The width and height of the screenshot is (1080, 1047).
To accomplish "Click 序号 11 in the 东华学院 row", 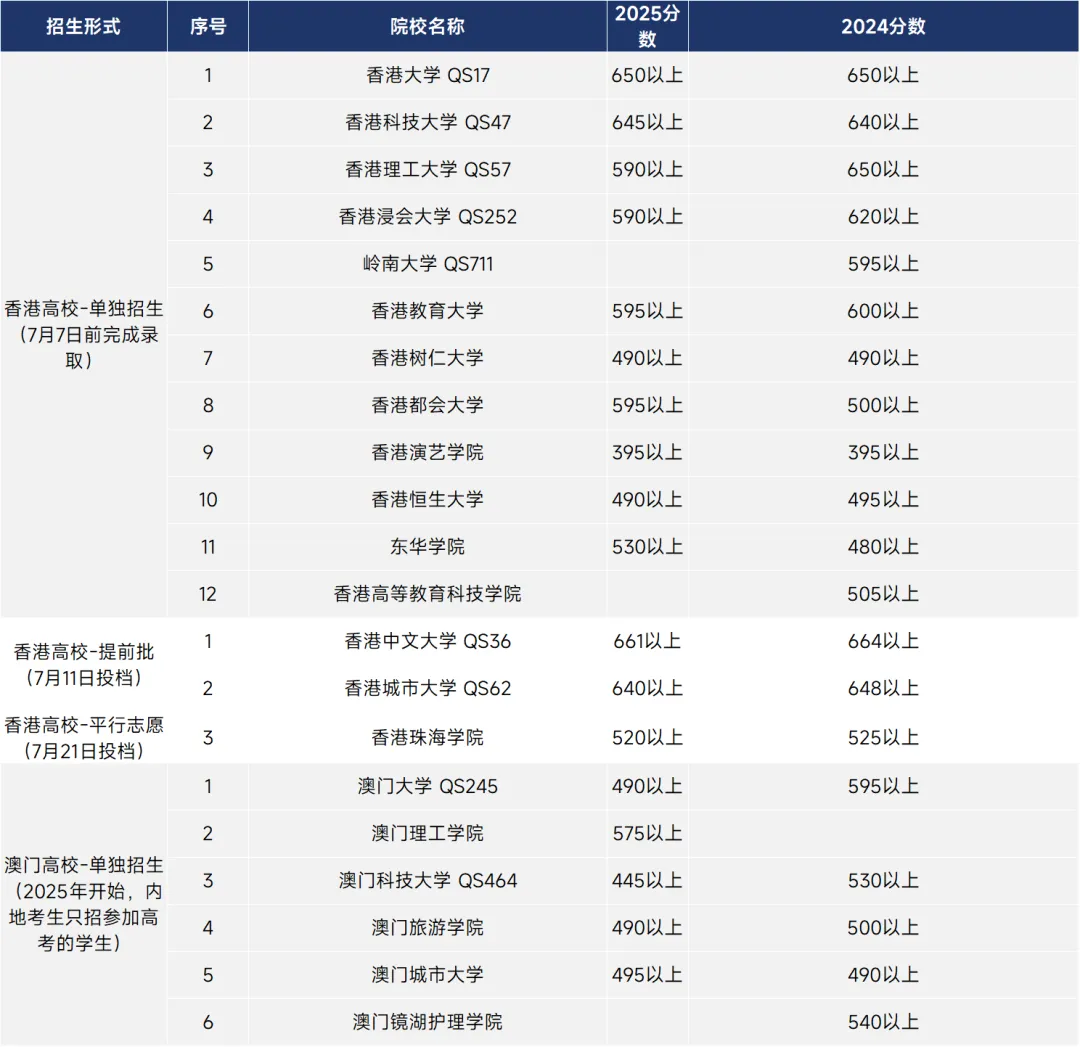I will (208, 547).
